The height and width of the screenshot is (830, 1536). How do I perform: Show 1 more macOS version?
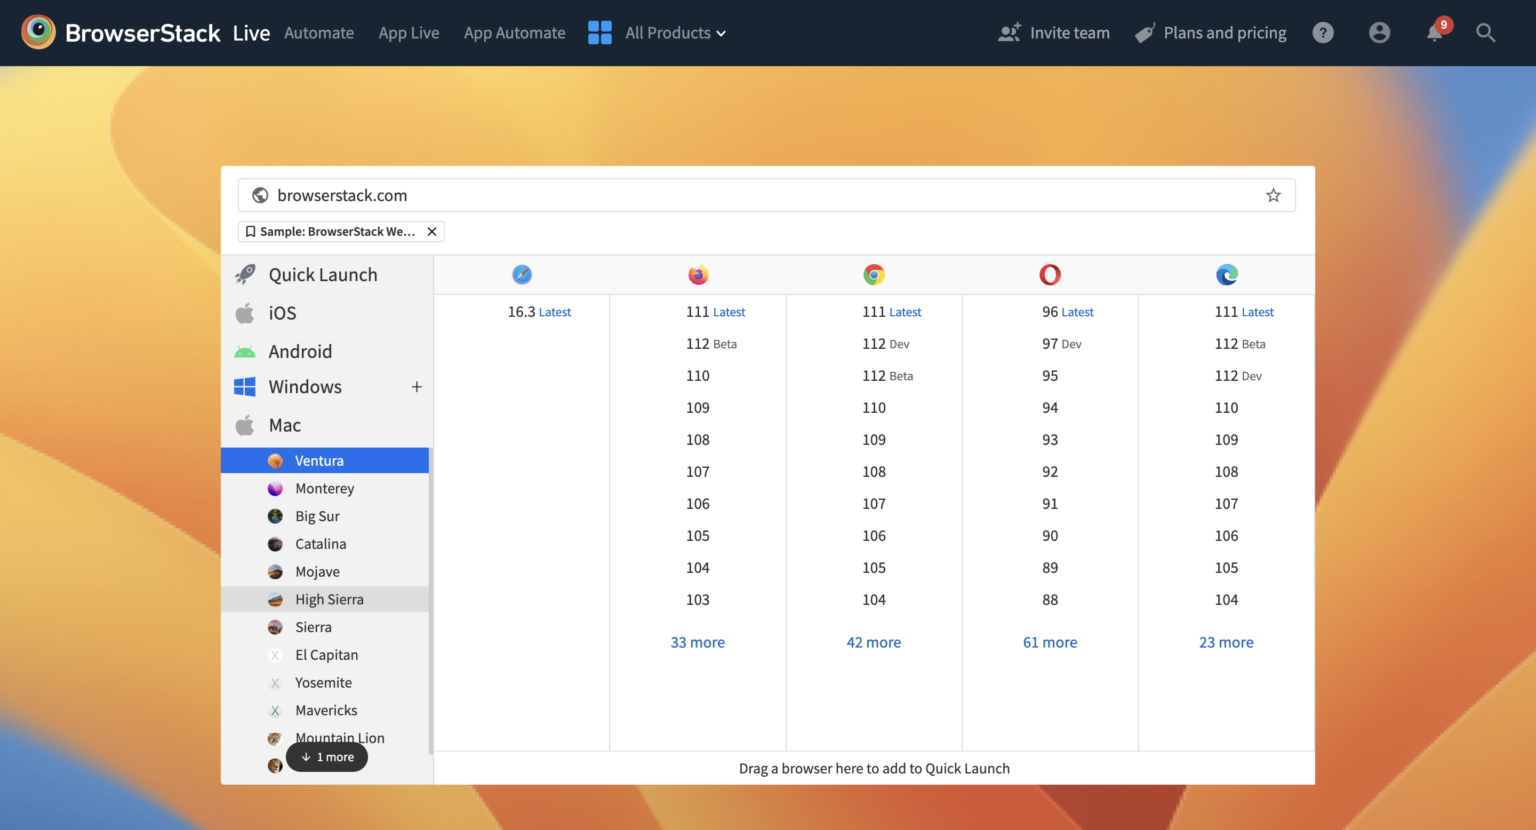pos(327,757)
